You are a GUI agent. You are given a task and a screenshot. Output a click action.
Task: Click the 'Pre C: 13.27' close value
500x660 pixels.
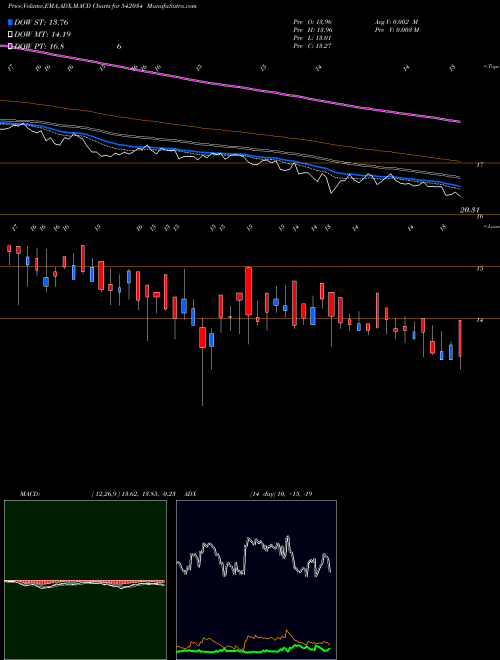pos(313,46)
